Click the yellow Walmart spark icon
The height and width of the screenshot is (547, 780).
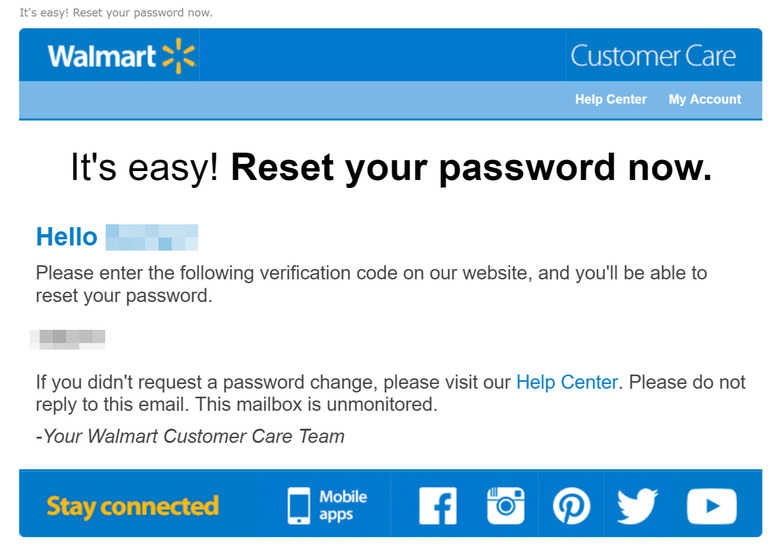coord(179,56)
